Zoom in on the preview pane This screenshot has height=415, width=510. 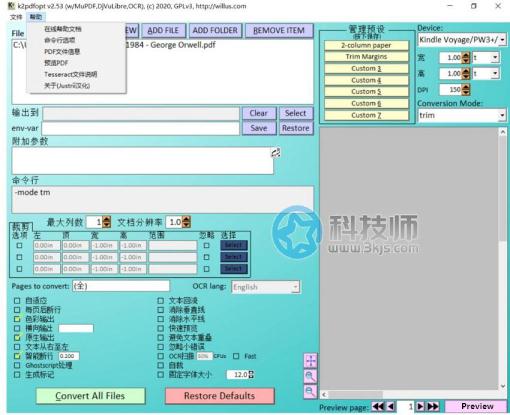click(310, 376)
